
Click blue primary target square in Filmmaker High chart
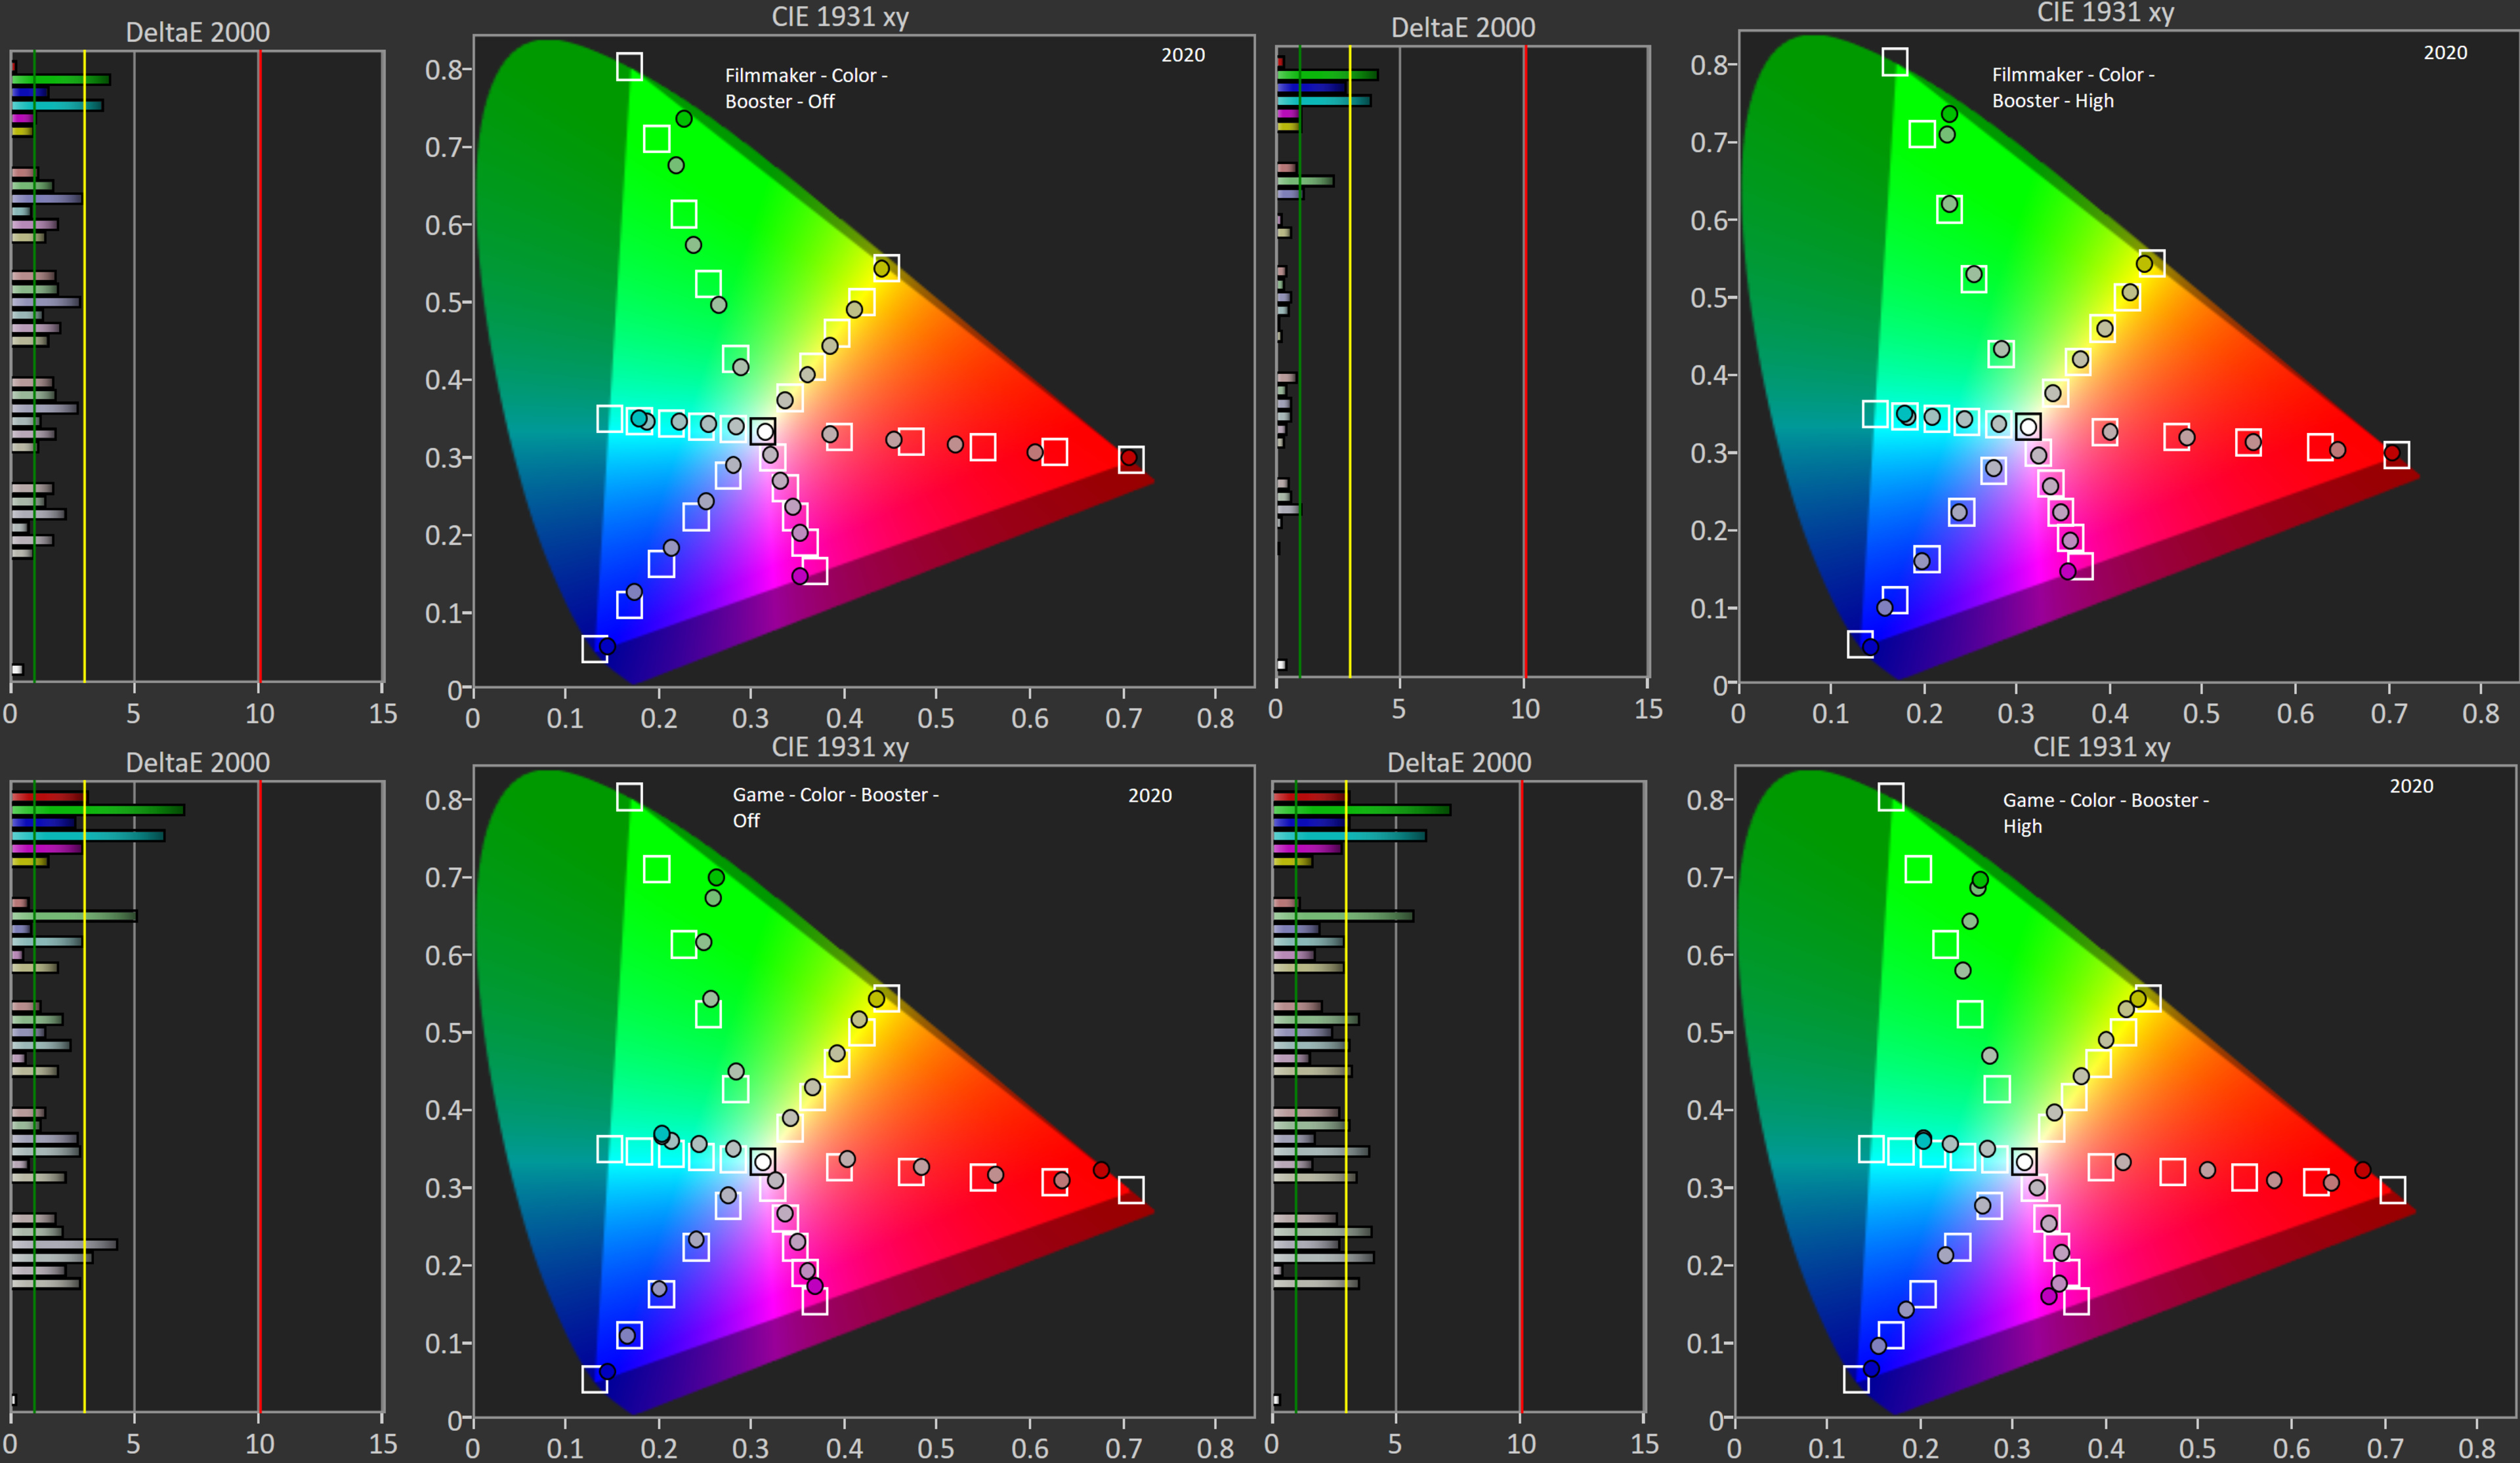[1860, 644]
